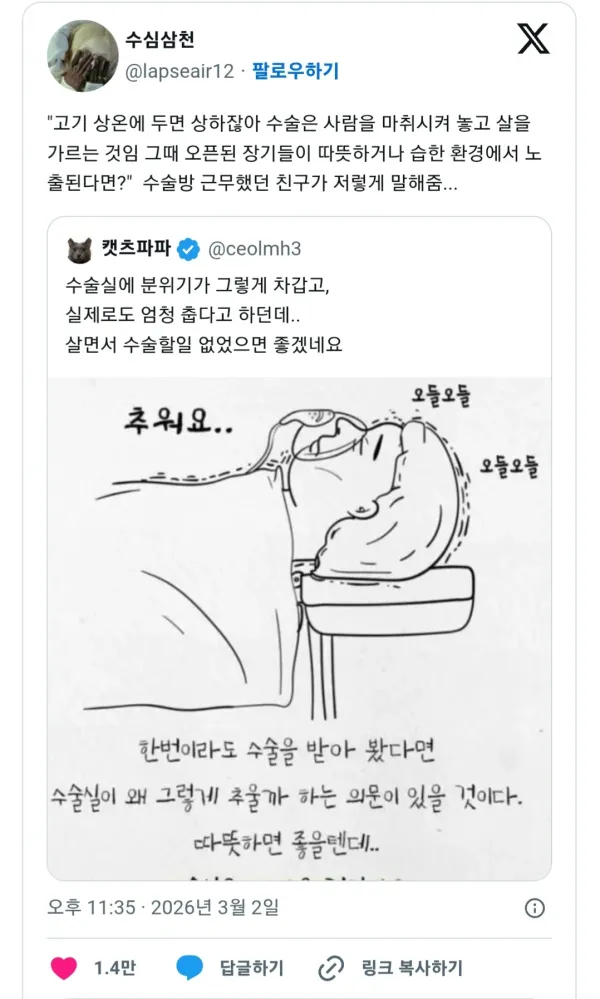Click the 1.4만 like count
The height and width of the screenshot is (999, 600).
[115, 968]
